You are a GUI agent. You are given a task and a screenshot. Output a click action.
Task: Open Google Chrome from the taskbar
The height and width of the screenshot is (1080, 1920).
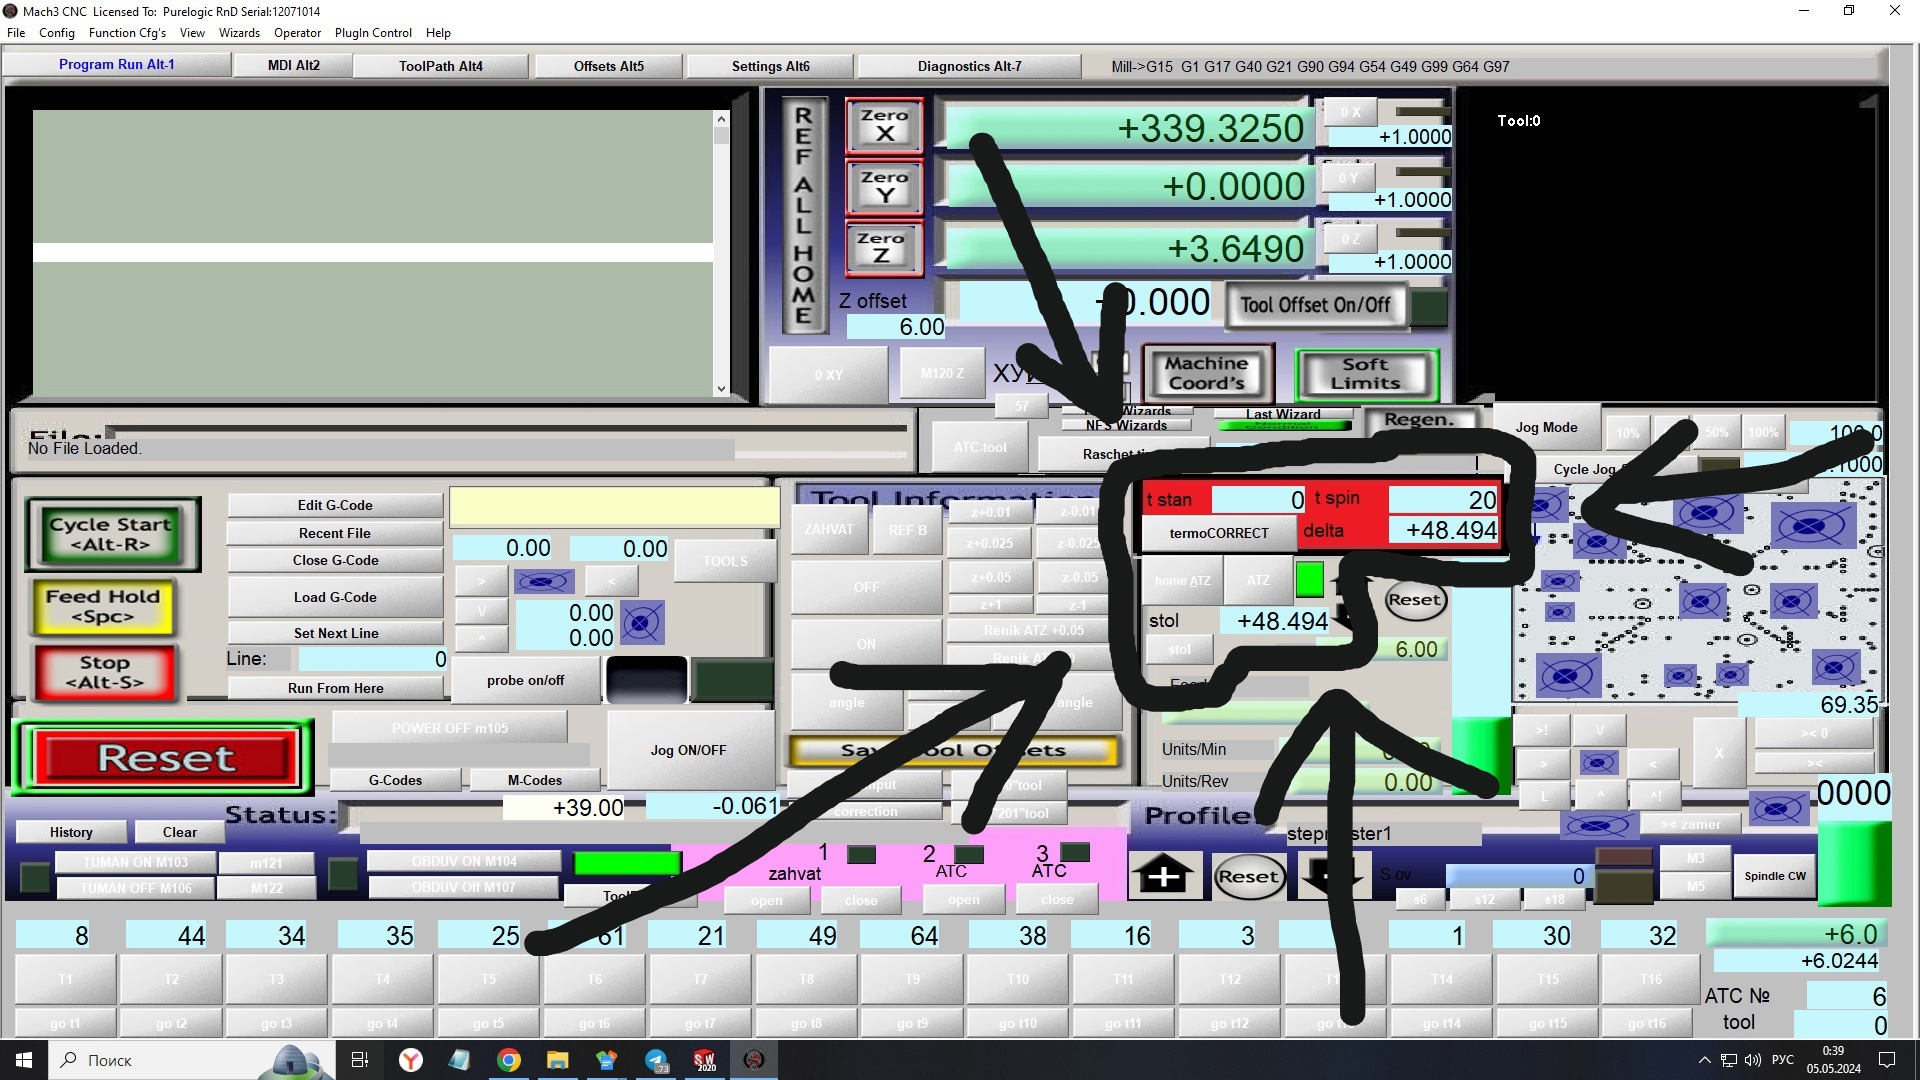click(x=509, y=1060)
